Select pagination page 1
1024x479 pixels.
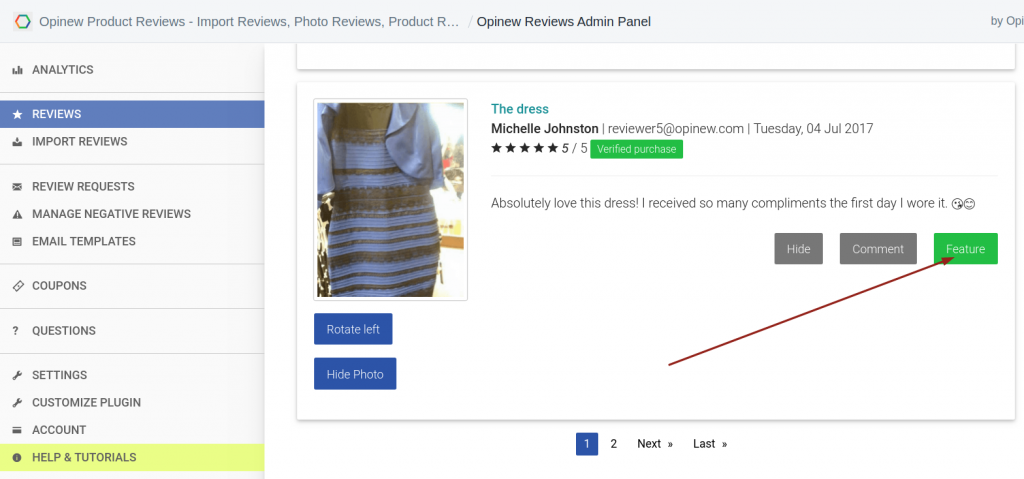tap(586, 444)
